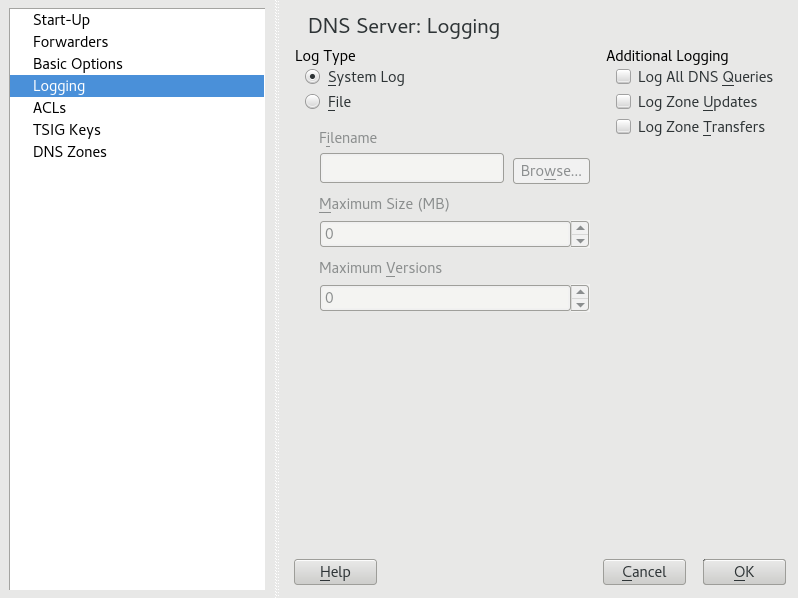Image resolution: width=798 pixels, height=598 pixels.
Task: Click the Filename input field
Action: [x=411, y=168]
